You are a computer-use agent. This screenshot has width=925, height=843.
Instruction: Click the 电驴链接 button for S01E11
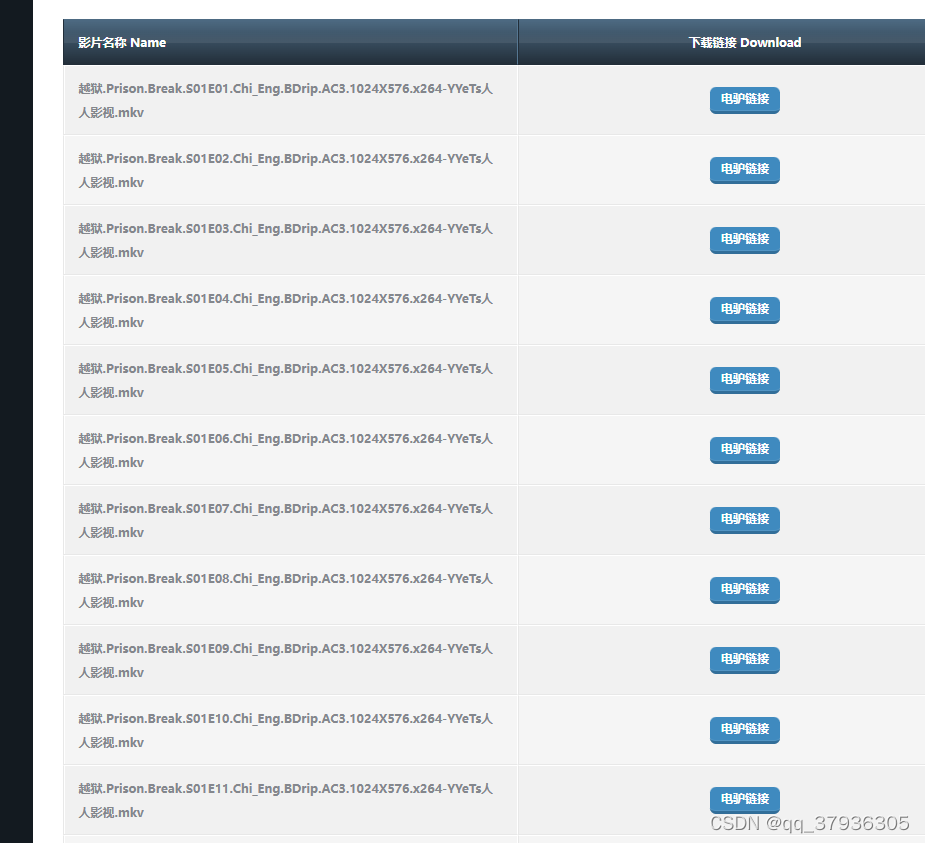click(744, 800)
